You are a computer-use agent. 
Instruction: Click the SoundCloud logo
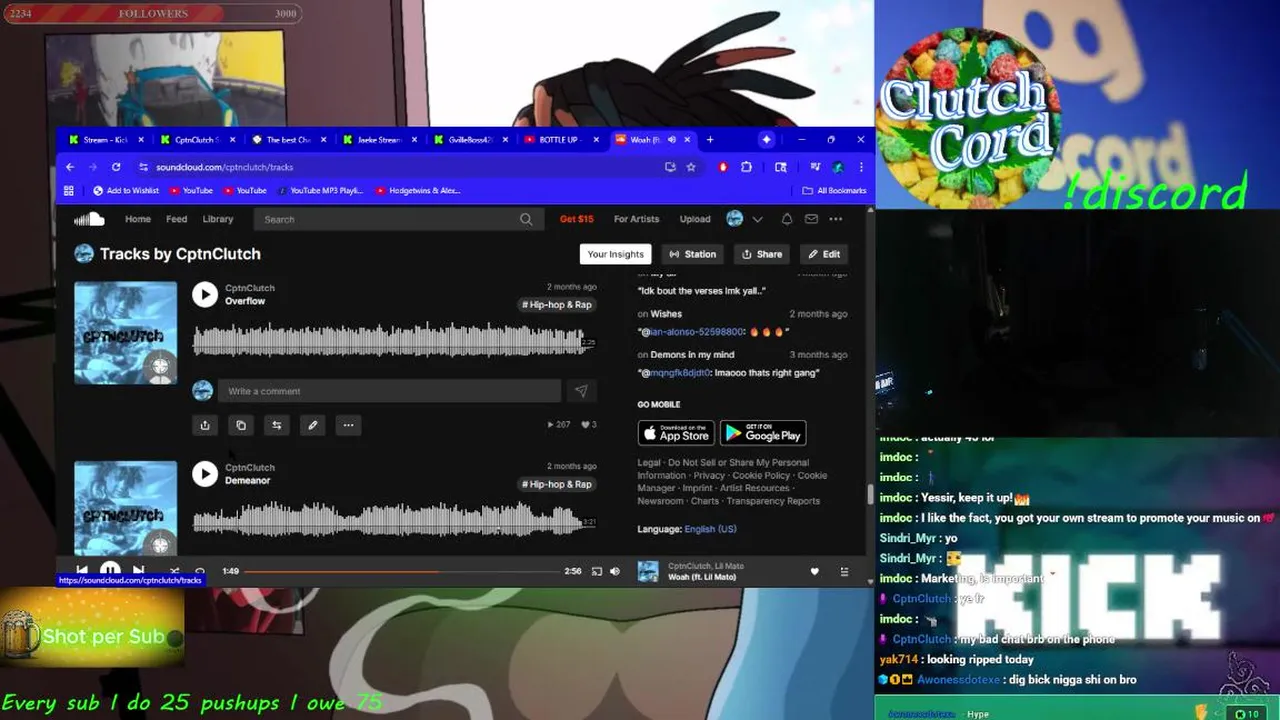89,219
